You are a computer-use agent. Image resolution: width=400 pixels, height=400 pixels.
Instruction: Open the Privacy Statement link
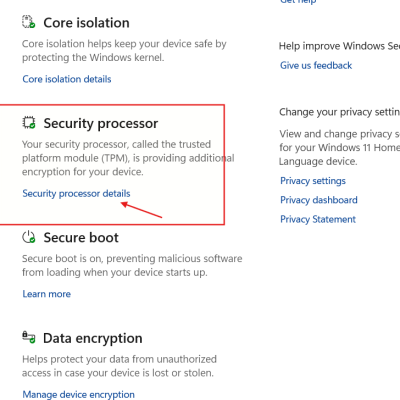click(x=318, y=219)
